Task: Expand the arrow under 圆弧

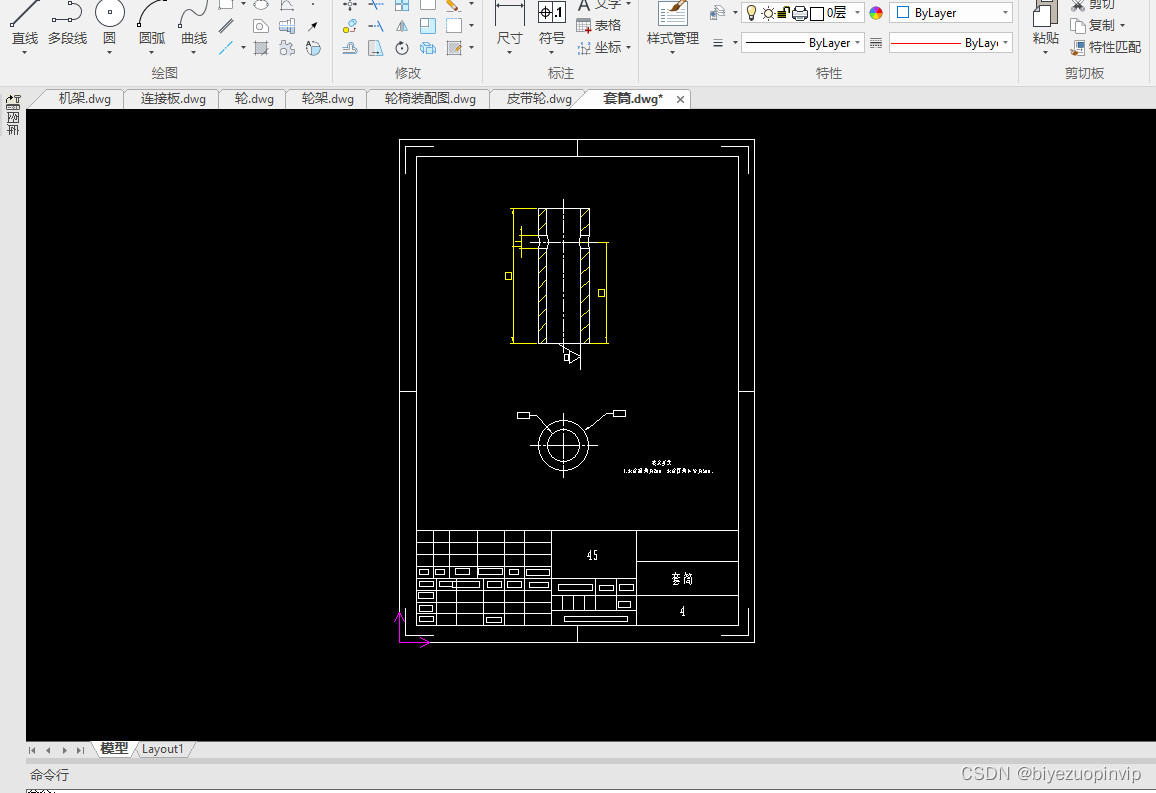Action: click(152, 53)
